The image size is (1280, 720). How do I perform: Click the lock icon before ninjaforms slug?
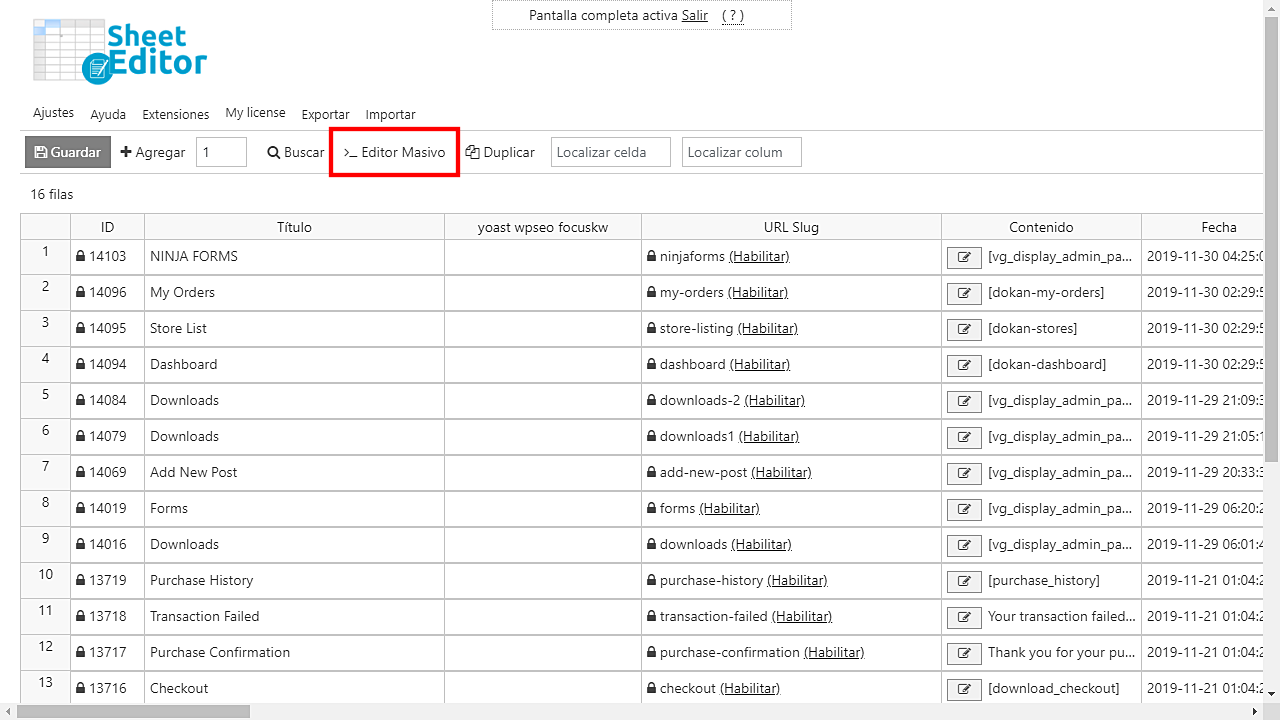coord(651,257)
